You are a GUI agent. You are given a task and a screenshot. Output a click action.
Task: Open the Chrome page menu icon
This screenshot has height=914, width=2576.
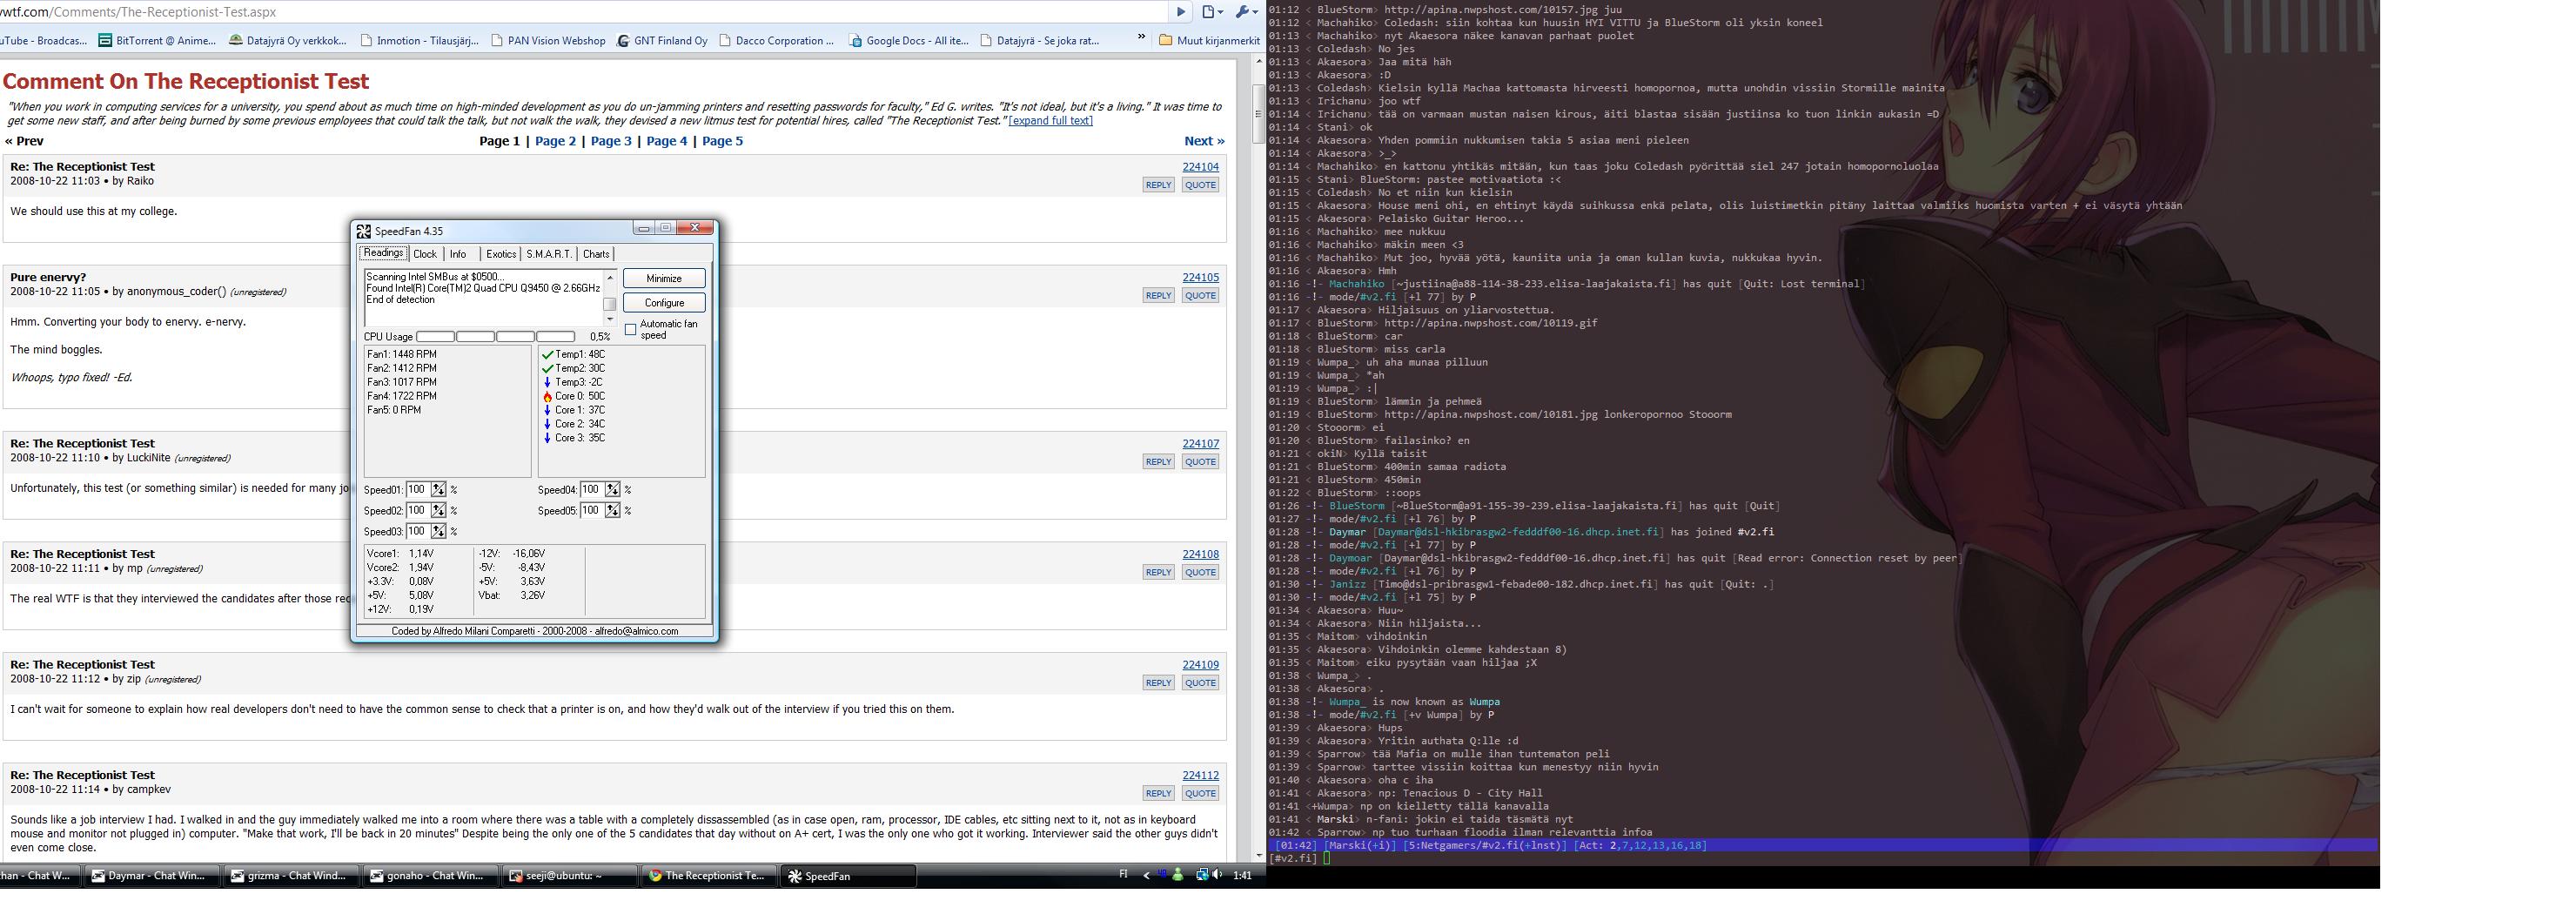(x=1211, y=12)
